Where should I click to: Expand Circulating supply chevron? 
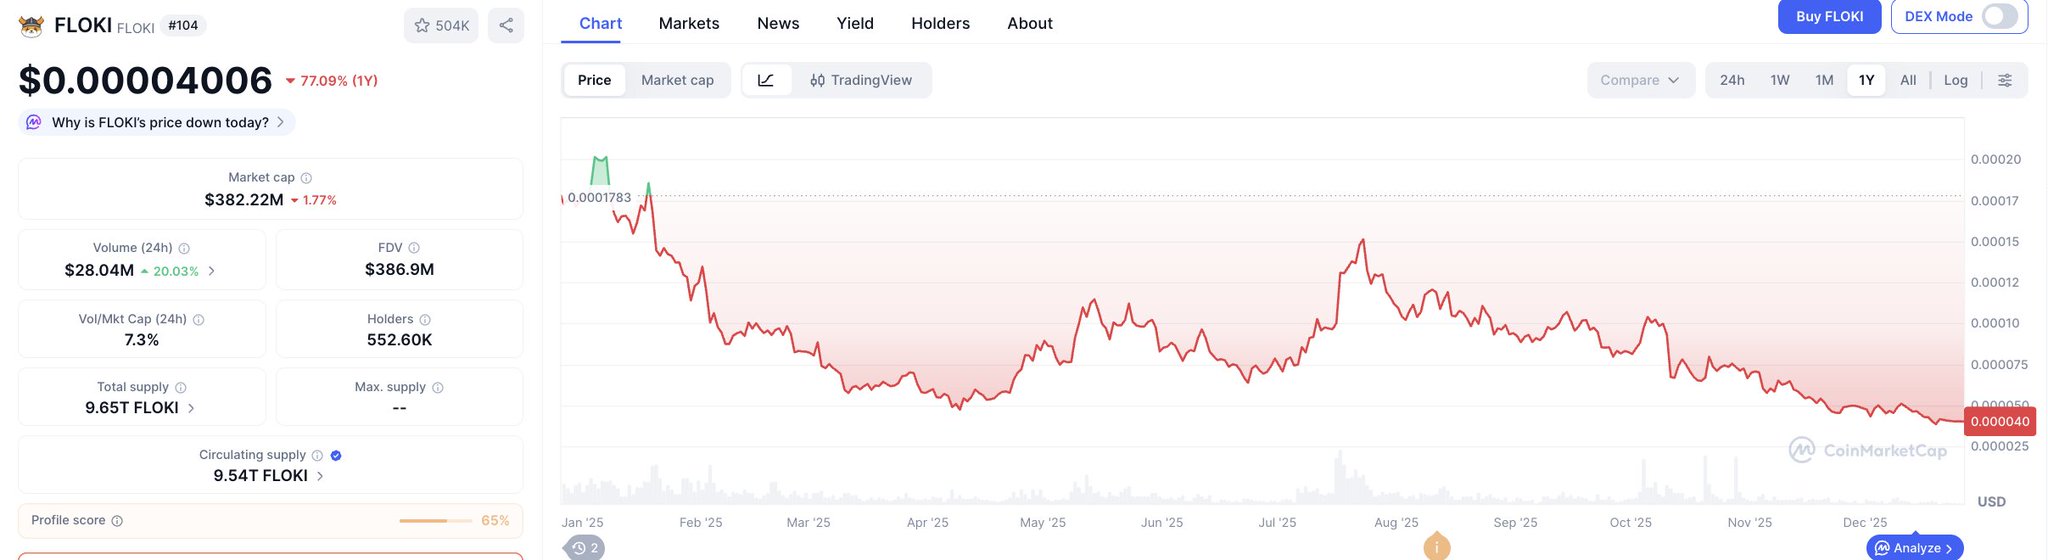320,476
